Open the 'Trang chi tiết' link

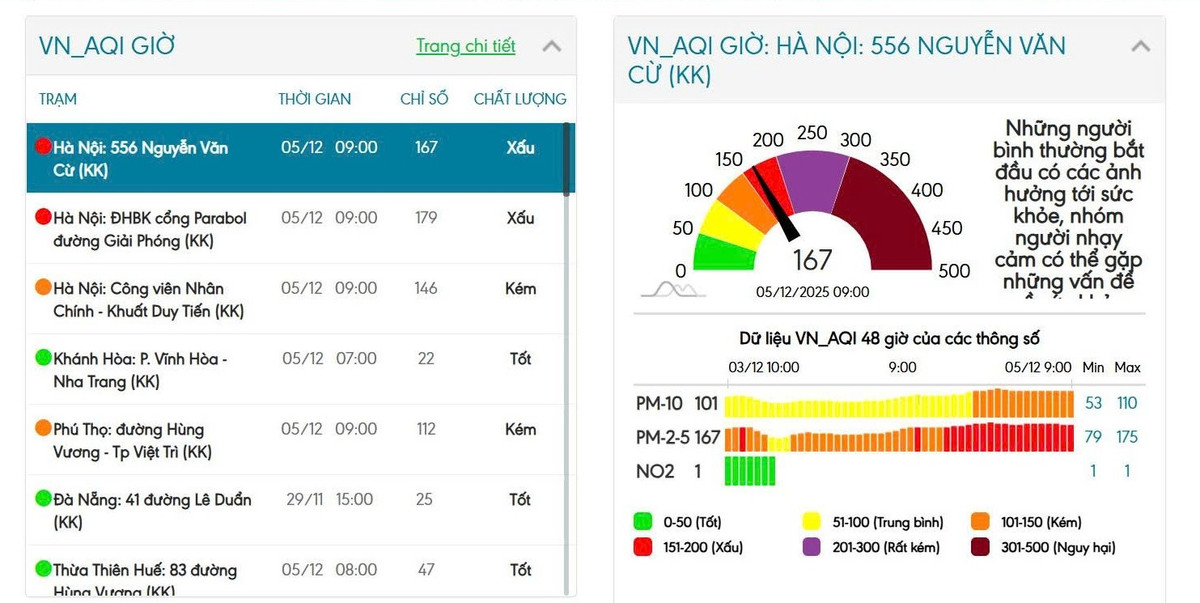[x=465, y=46]
